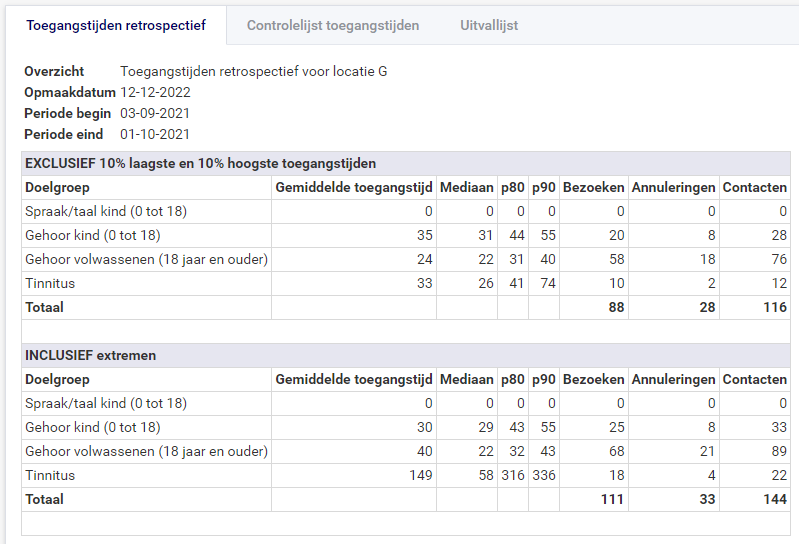Select the Periode begin date 03-09-2021

coord(155,113)
